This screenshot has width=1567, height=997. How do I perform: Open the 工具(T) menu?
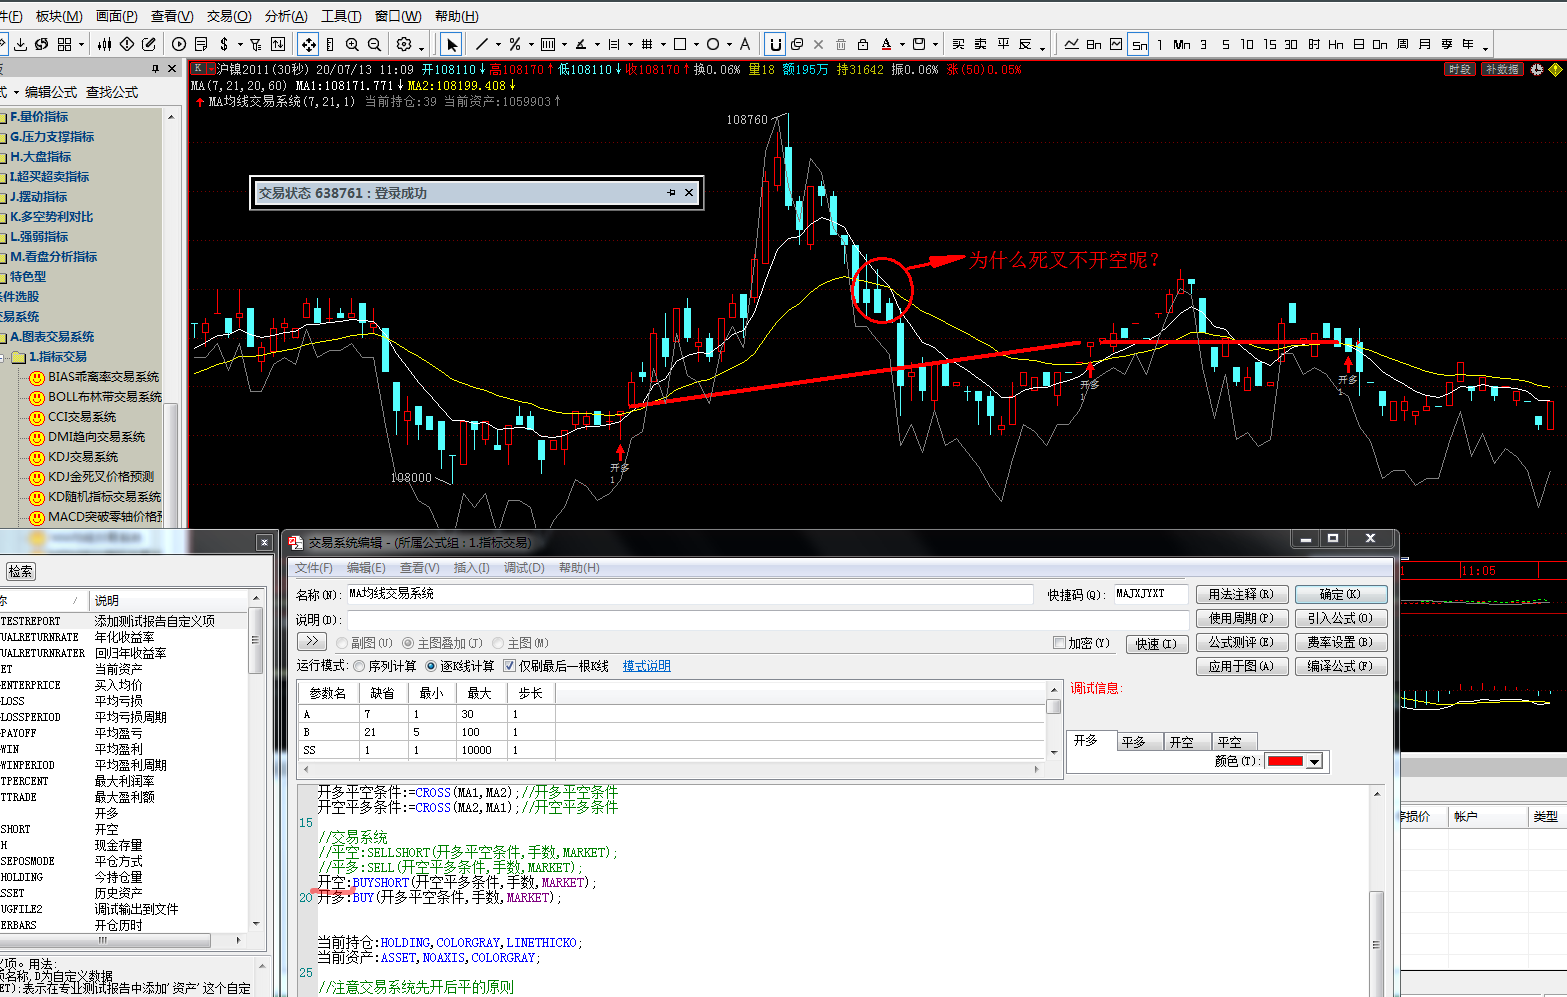[341, 16]
